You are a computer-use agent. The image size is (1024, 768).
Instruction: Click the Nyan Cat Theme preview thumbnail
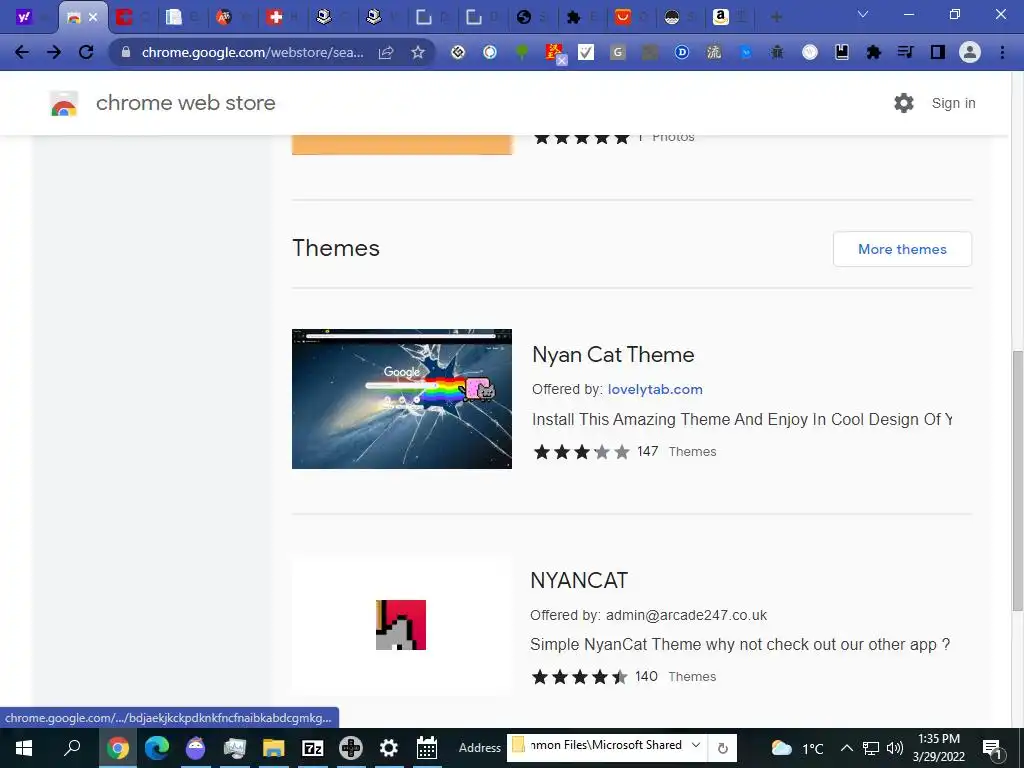pos(402,398)
